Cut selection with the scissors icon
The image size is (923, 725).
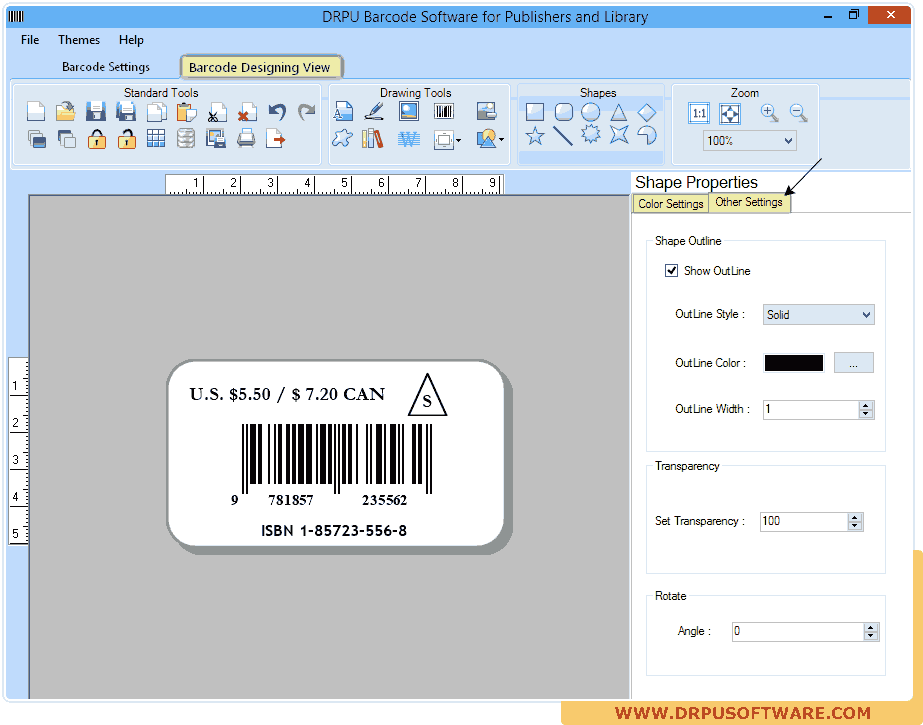coord(217,111)
